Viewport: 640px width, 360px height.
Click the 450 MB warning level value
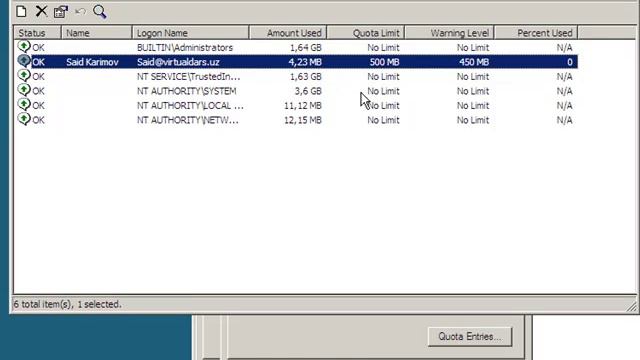click(474, 62)
